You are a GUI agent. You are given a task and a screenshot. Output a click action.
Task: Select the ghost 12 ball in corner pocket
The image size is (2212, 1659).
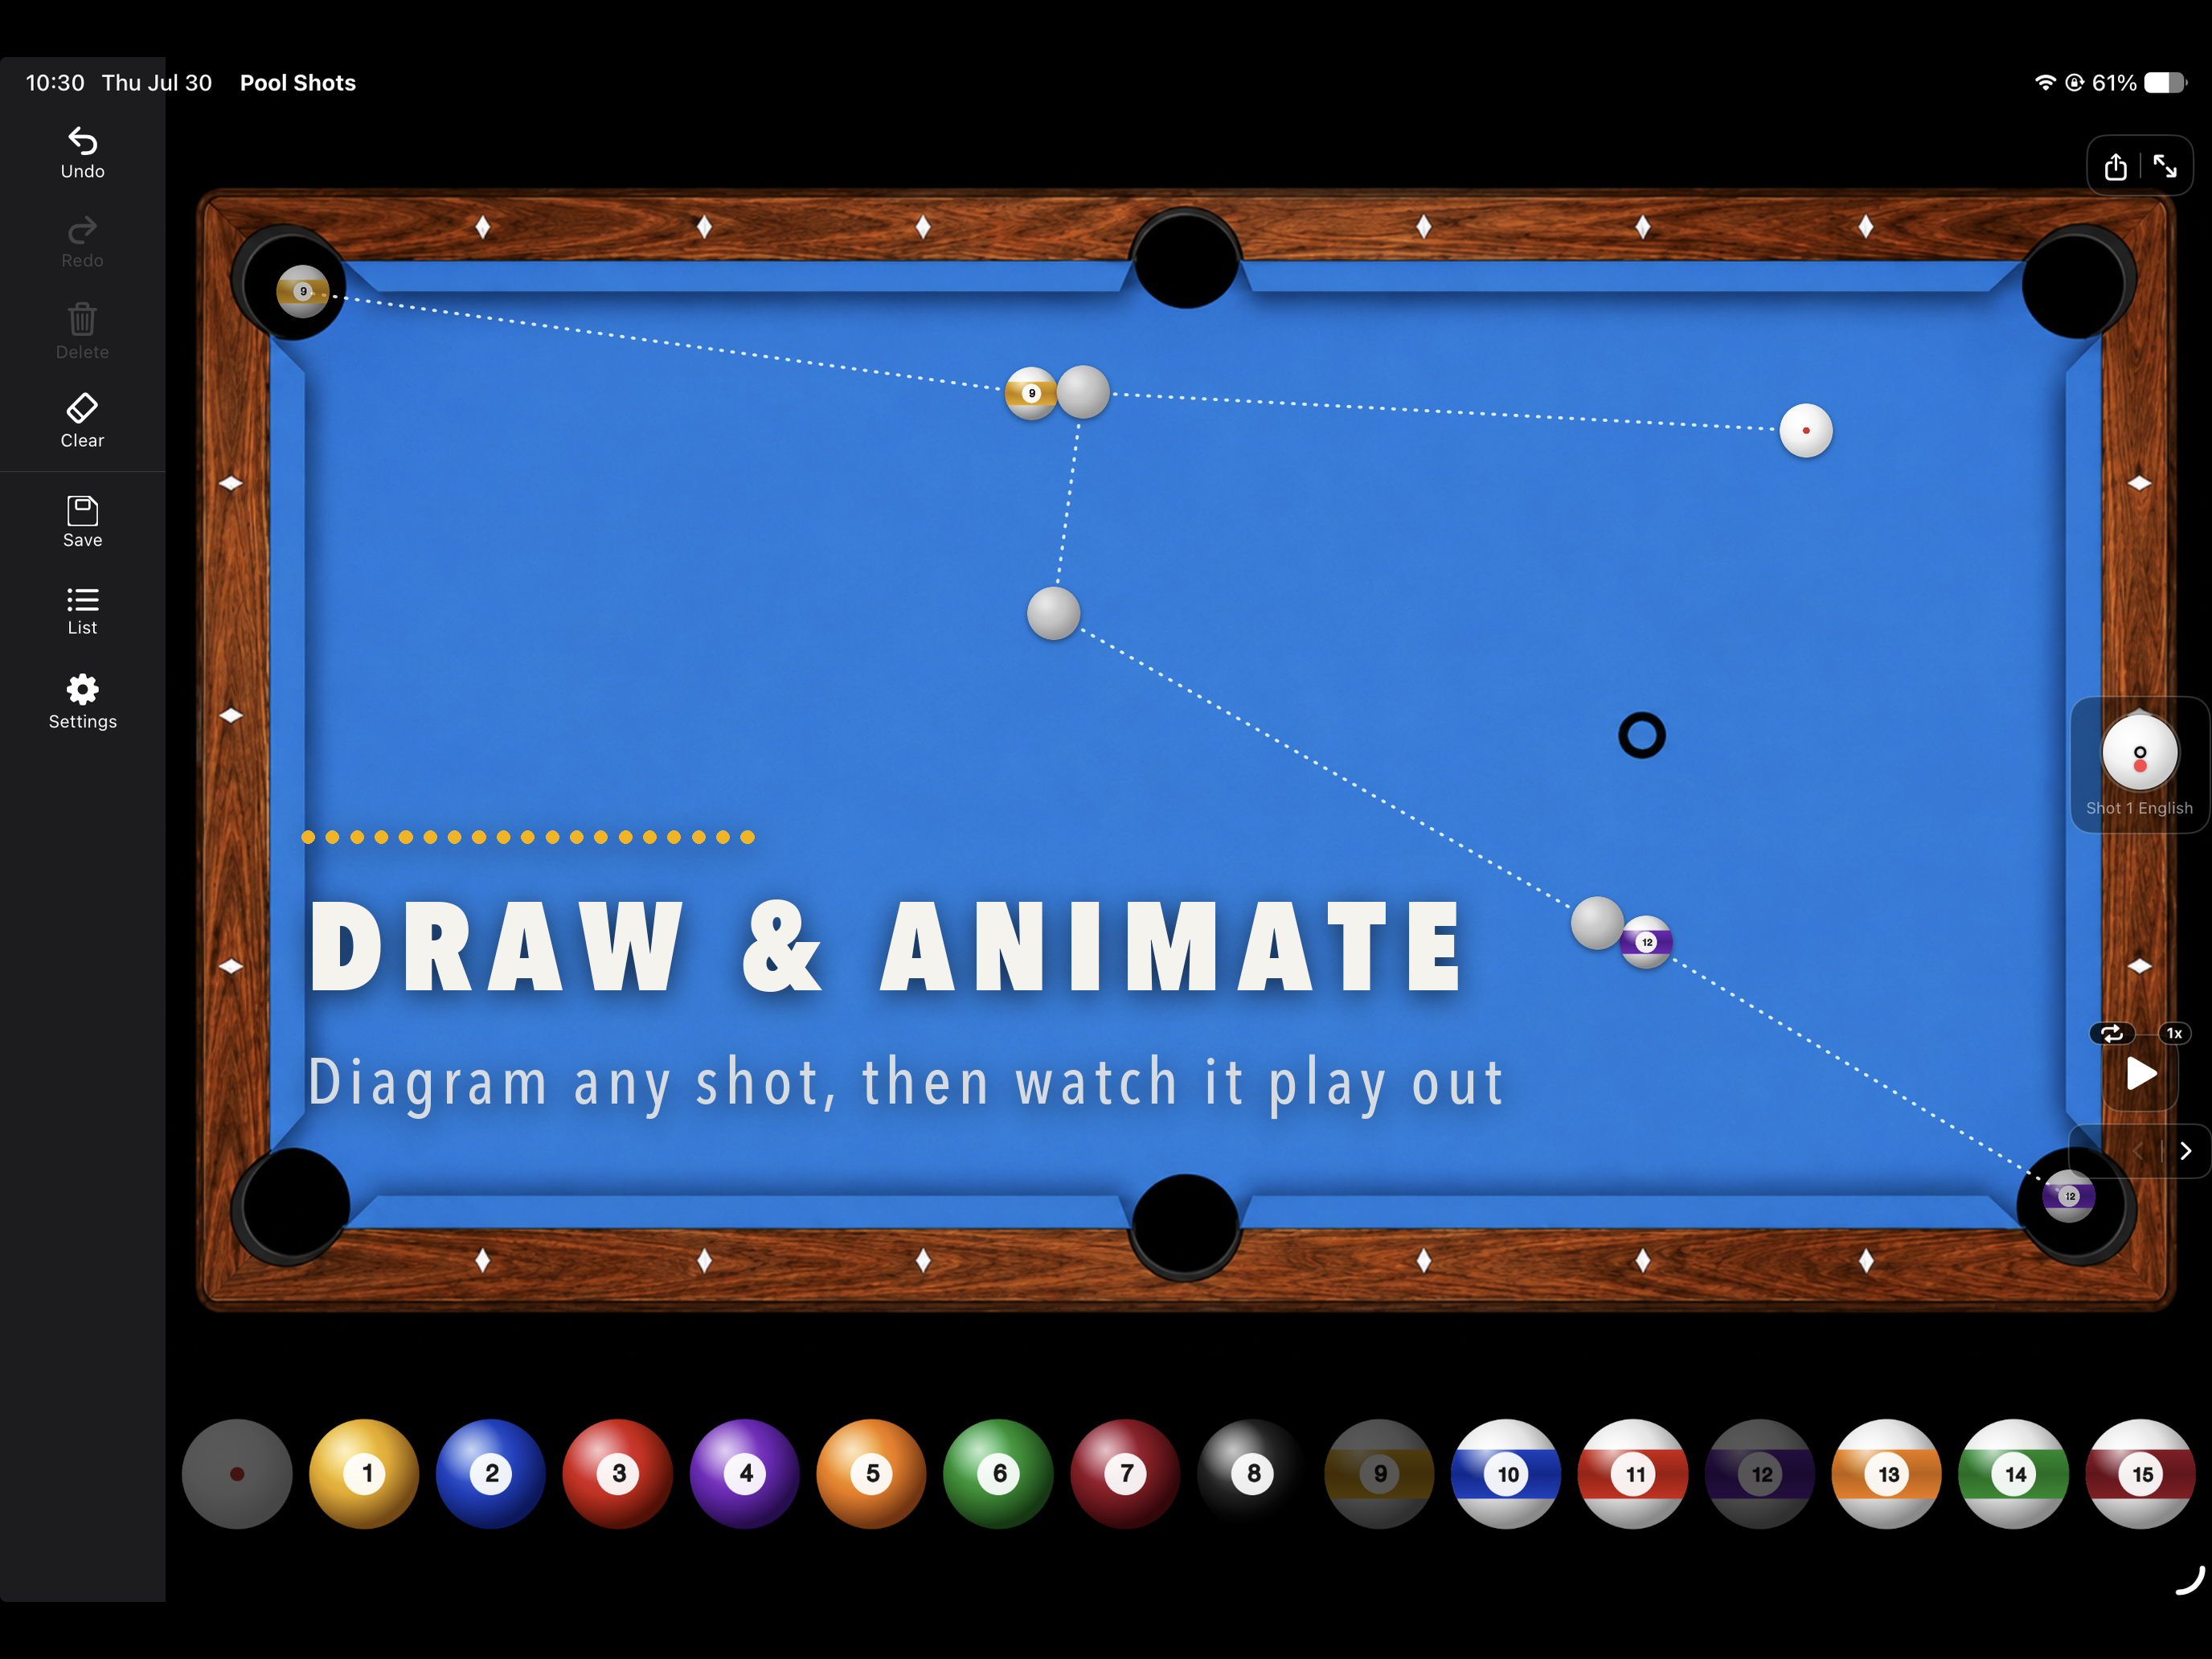[2069, 1196]
